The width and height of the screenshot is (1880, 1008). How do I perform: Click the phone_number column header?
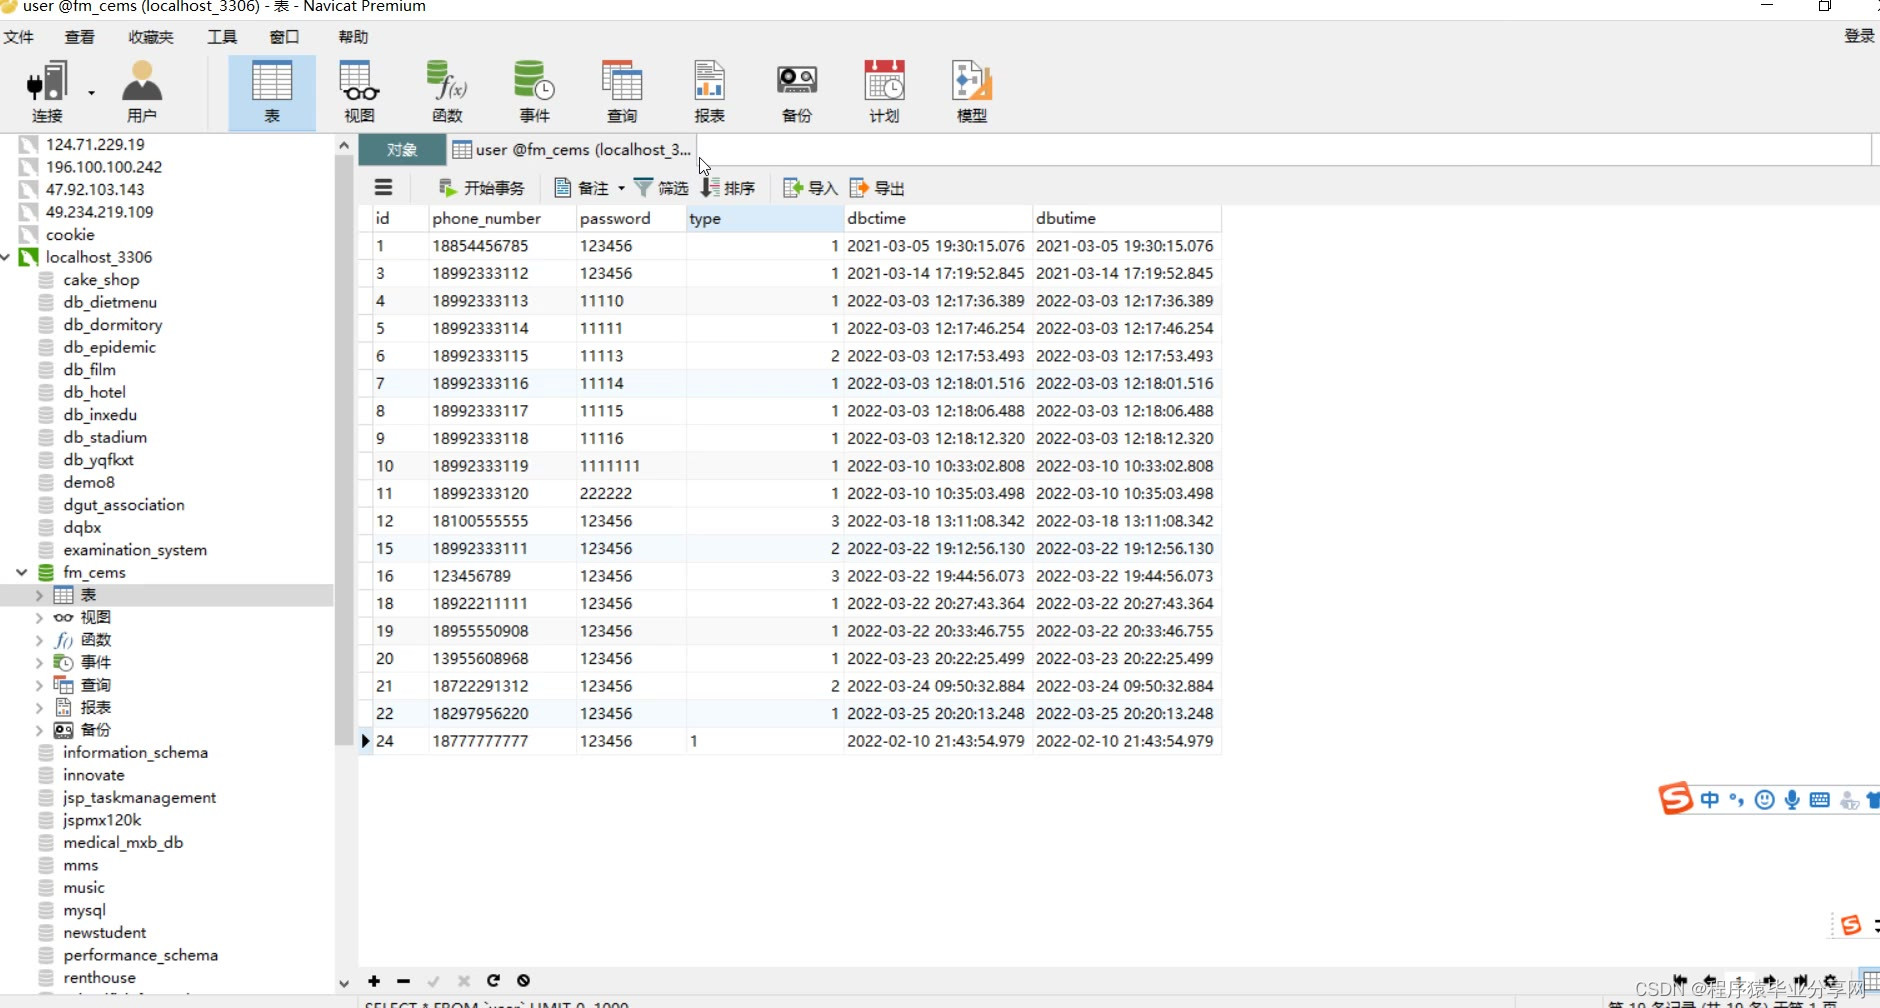pyautogui.click(x=503, y=218)
